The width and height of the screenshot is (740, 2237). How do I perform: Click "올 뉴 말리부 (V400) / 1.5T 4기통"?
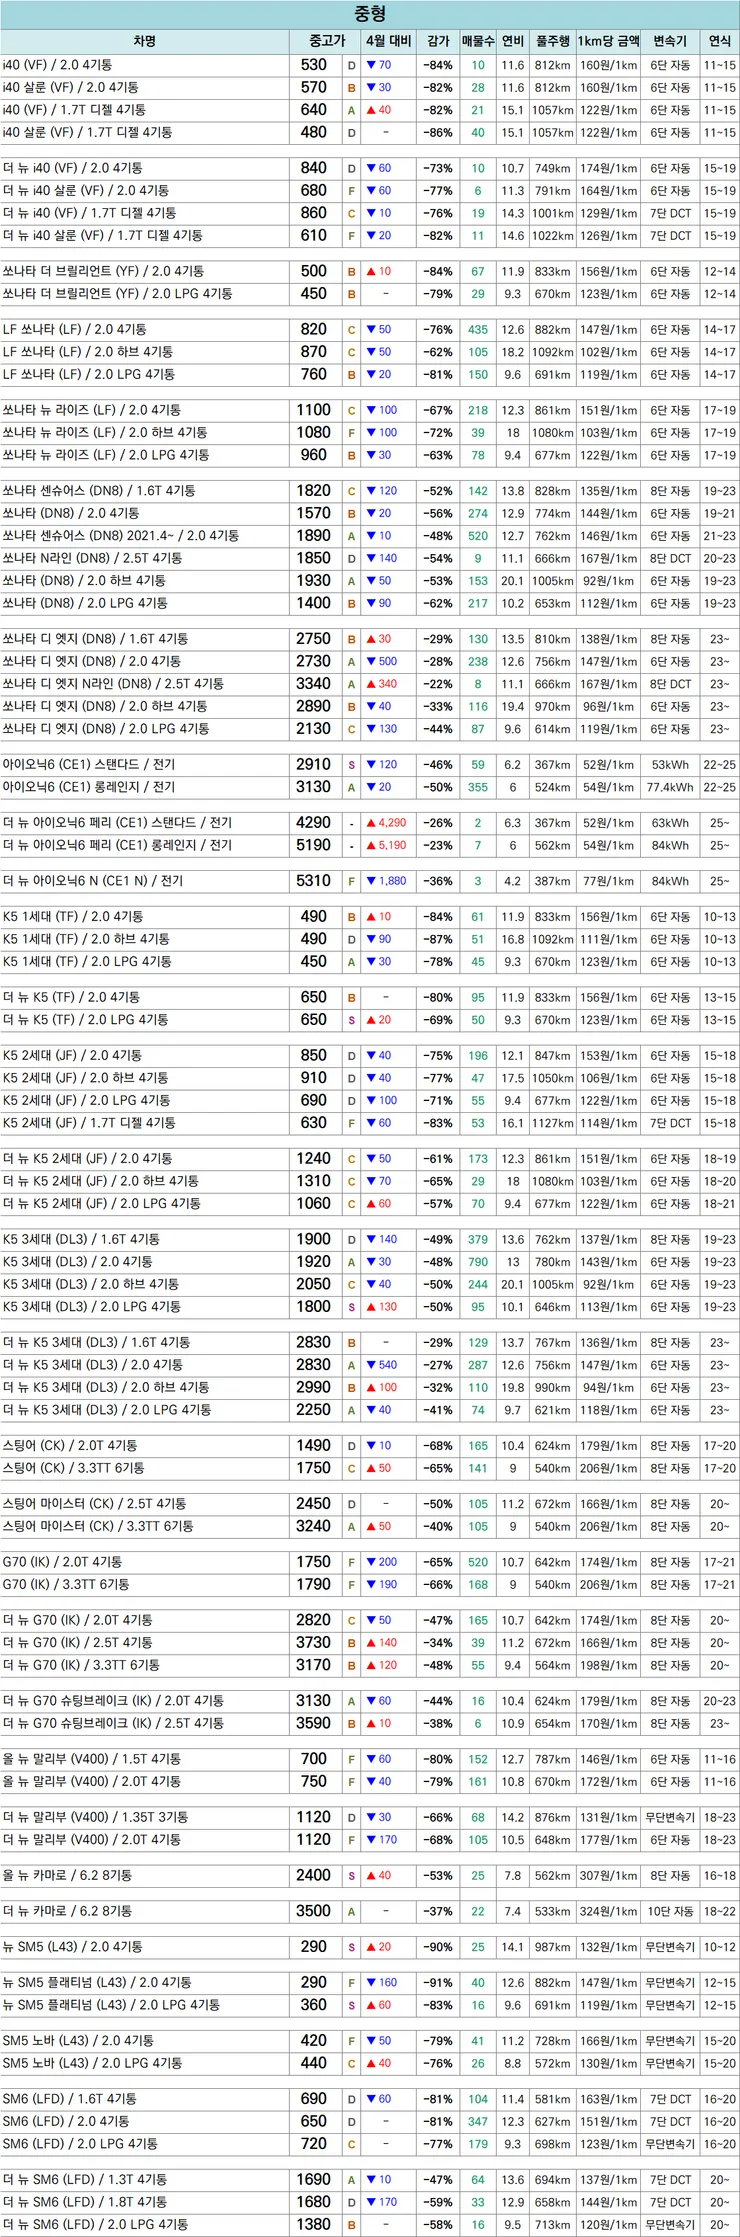tap(91, 1759)
